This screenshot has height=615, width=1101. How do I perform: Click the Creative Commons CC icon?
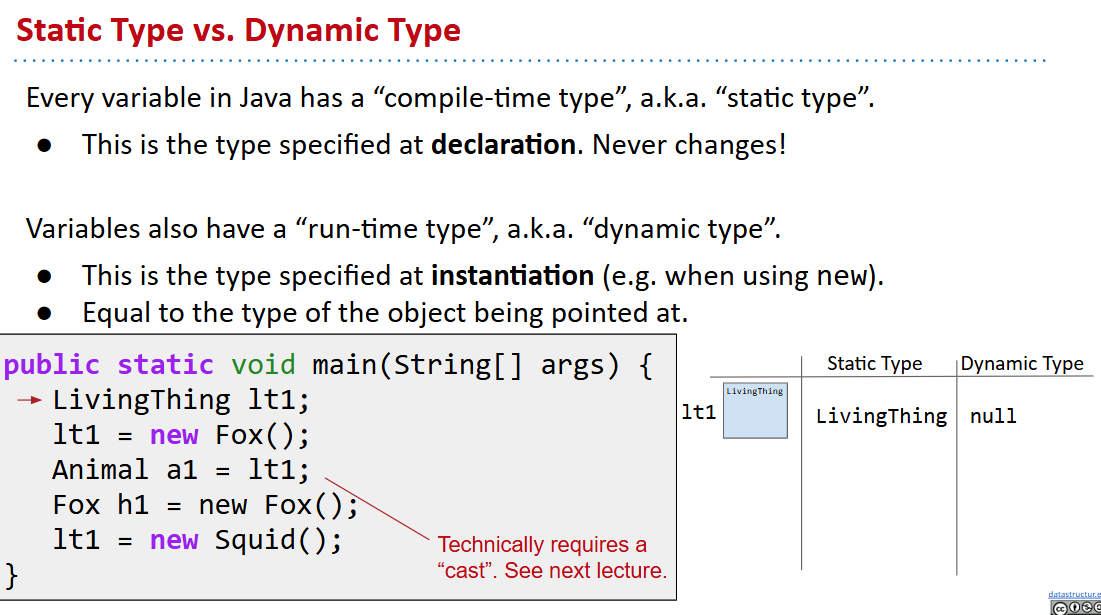point(1059,607)
